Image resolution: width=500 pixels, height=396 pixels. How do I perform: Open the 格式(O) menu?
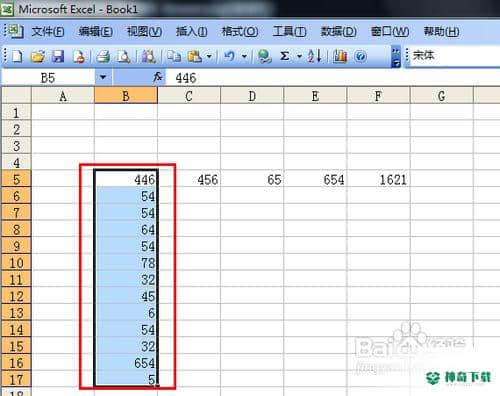(240, 32)
